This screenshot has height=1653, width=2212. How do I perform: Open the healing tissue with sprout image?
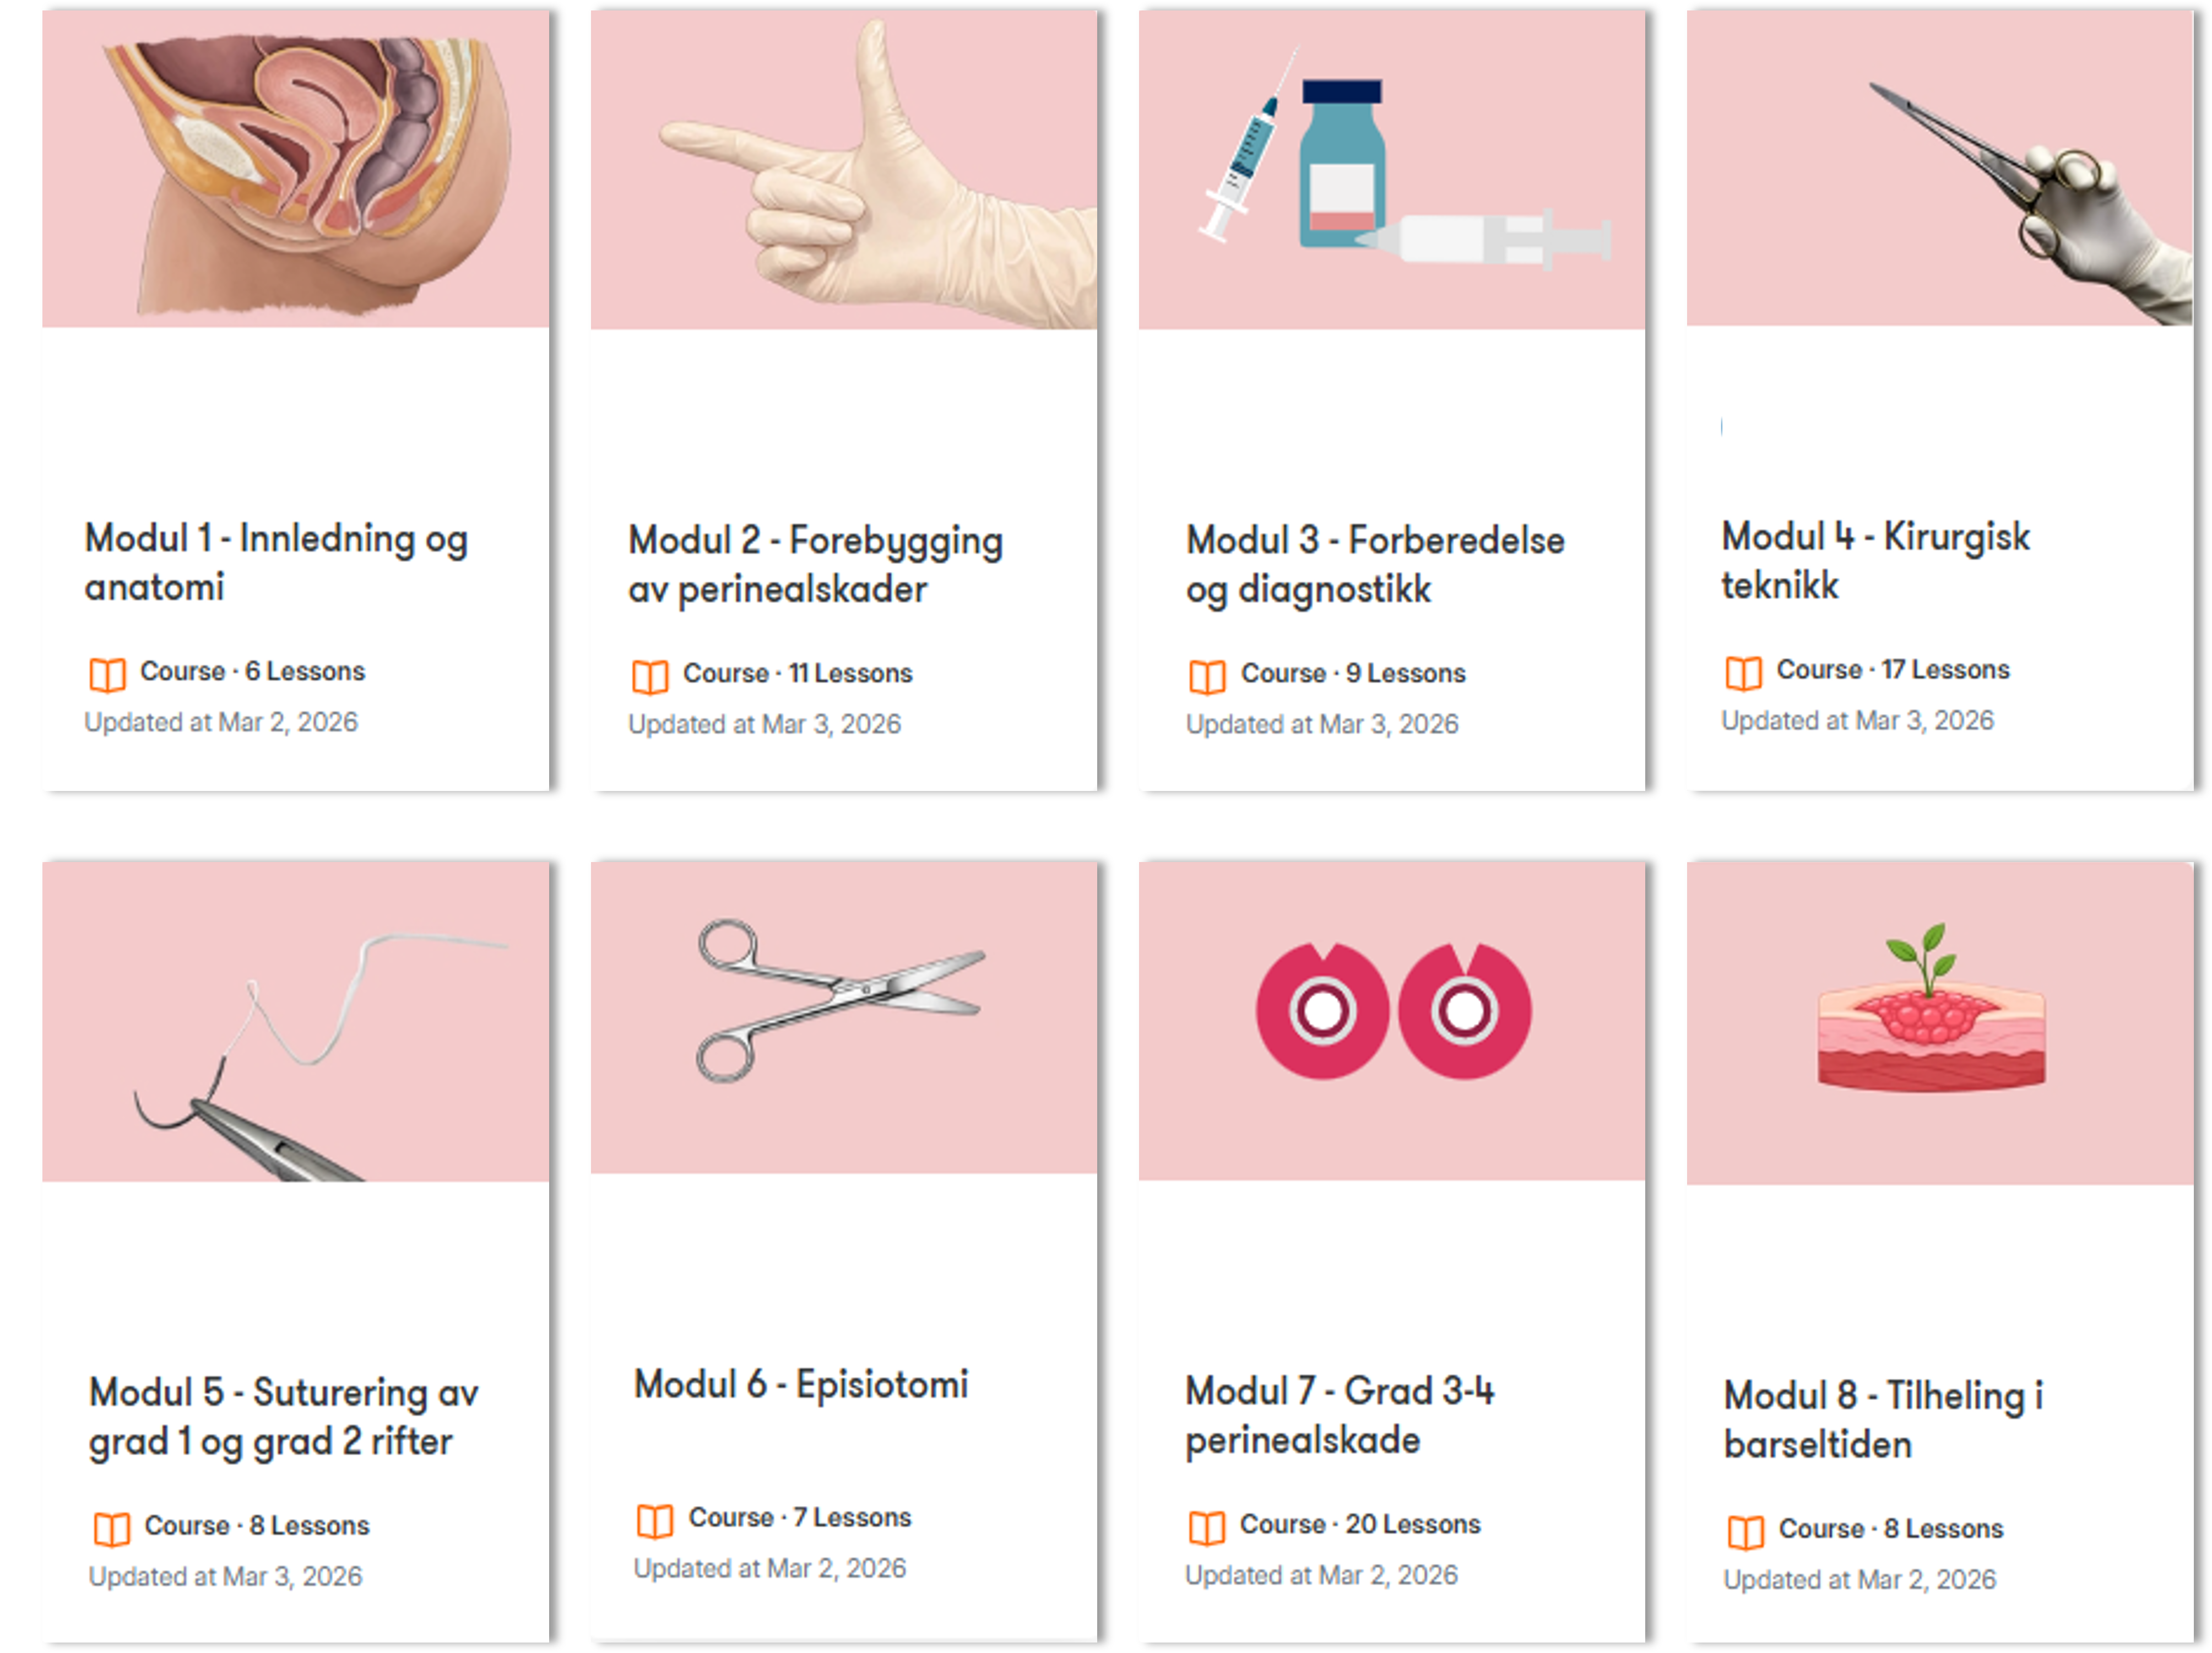click(1939, 1023)
